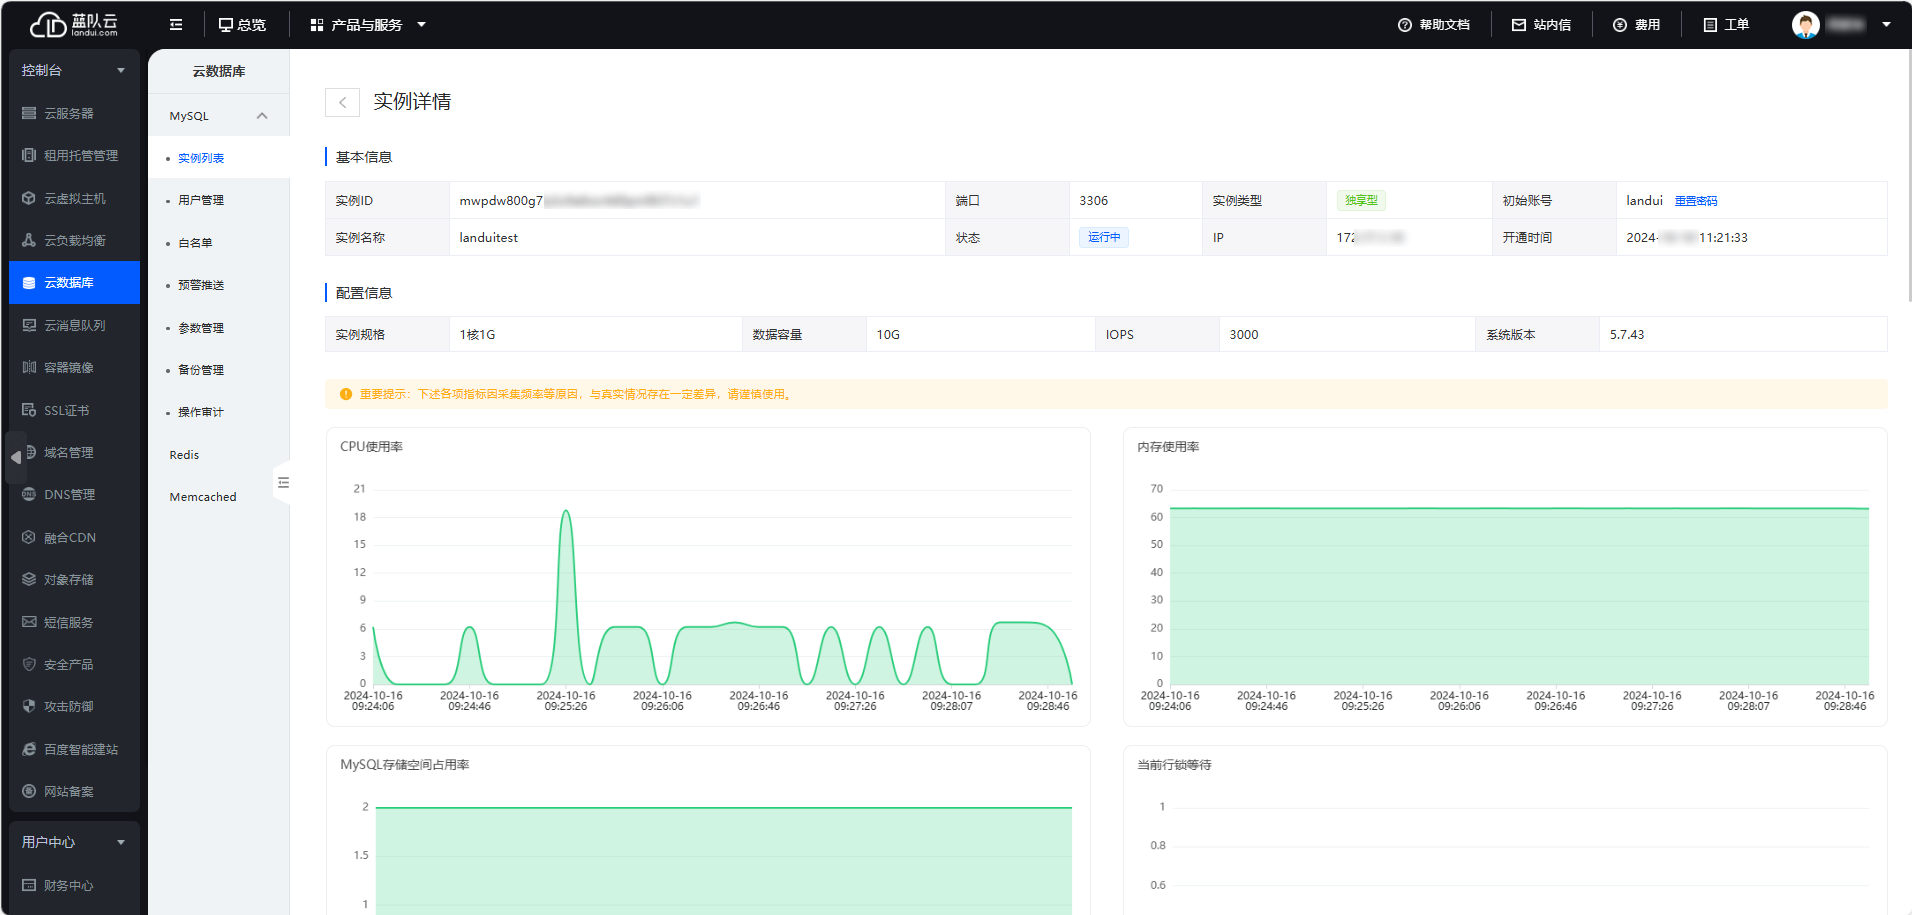Click the user avatar picture
This screenshot has height=915, width=1912.
tap(1805, 25)
